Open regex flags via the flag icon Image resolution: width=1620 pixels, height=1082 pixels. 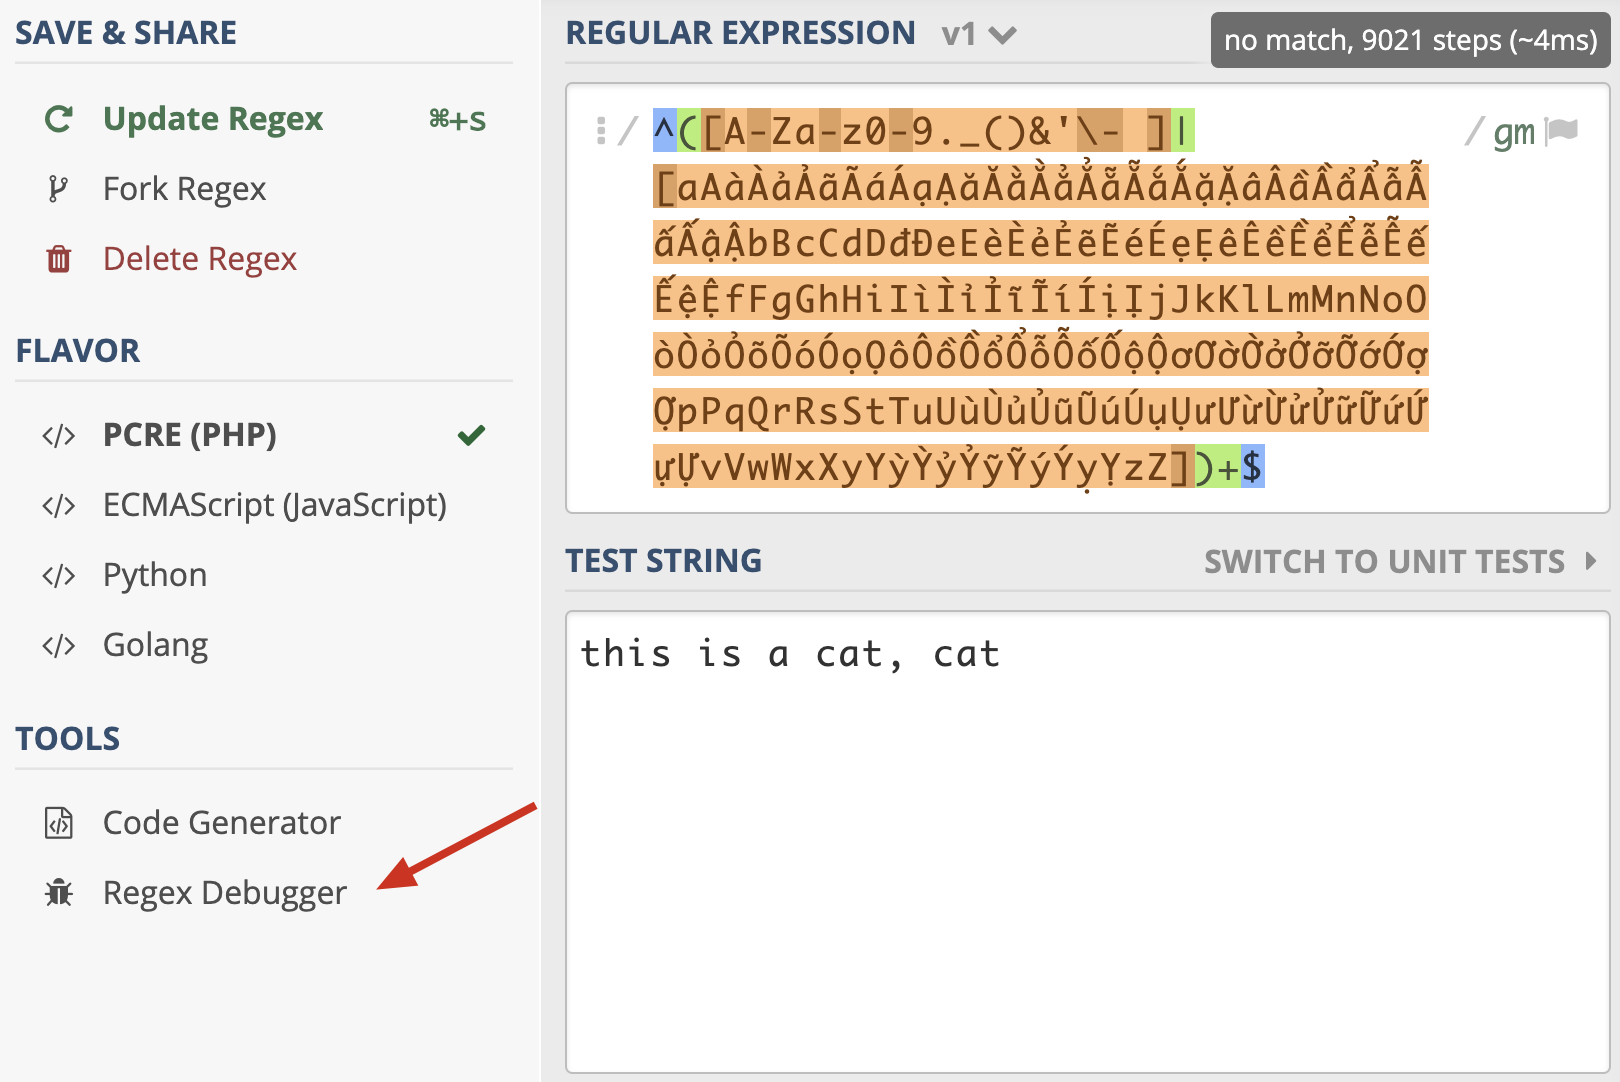click(x=1561, y=131)
